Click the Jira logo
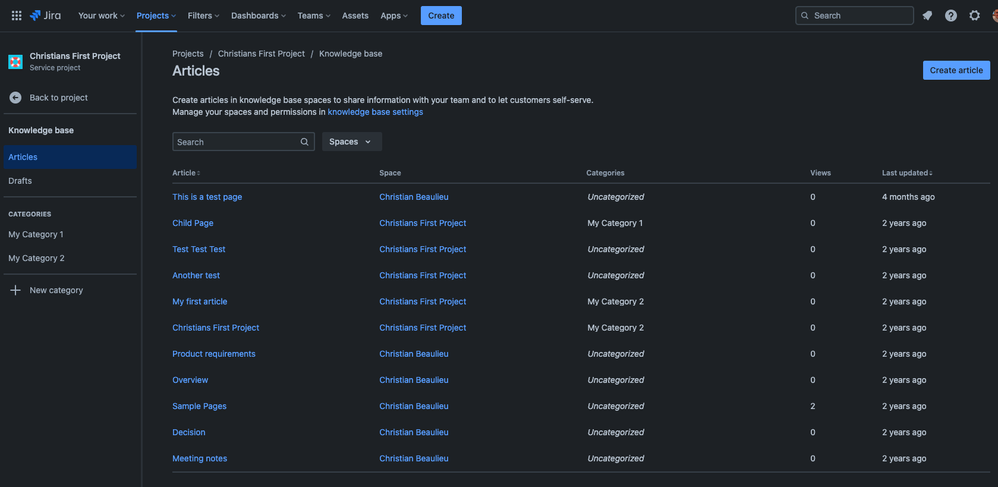Image resolution: width=998 pixels, height=487 pixels. pyautogui.click(x=45, y=15)
